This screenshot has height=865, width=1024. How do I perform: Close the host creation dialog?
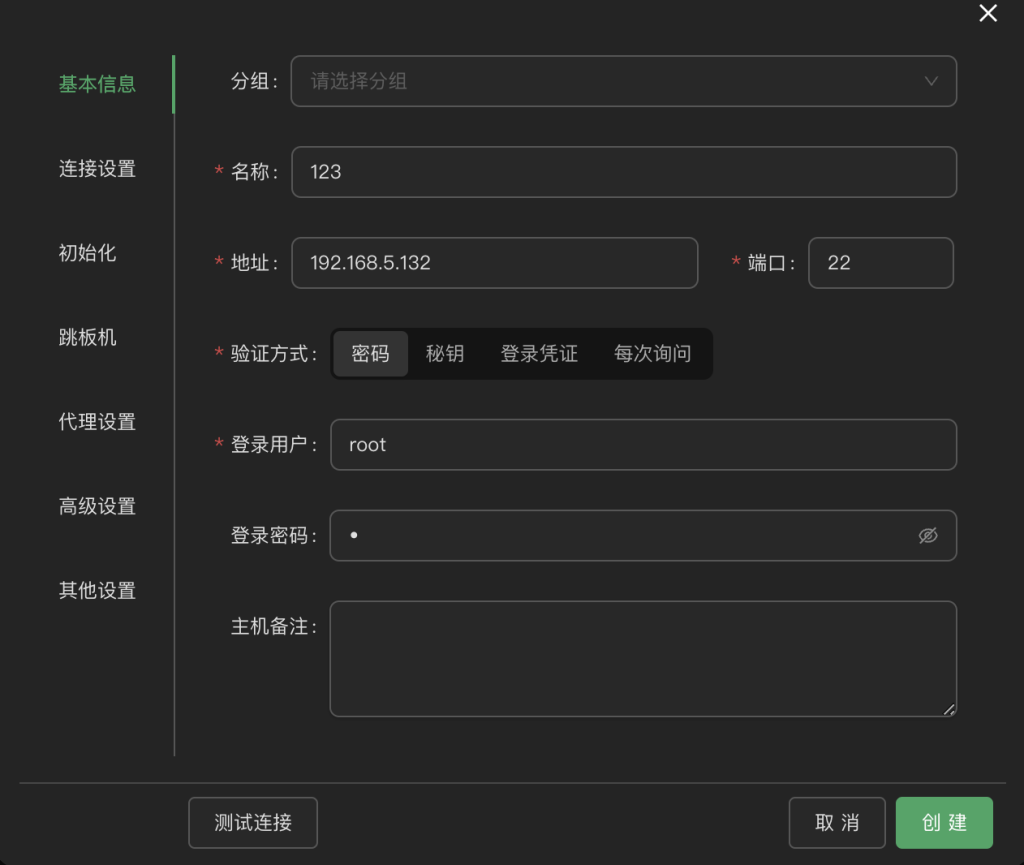988,13
